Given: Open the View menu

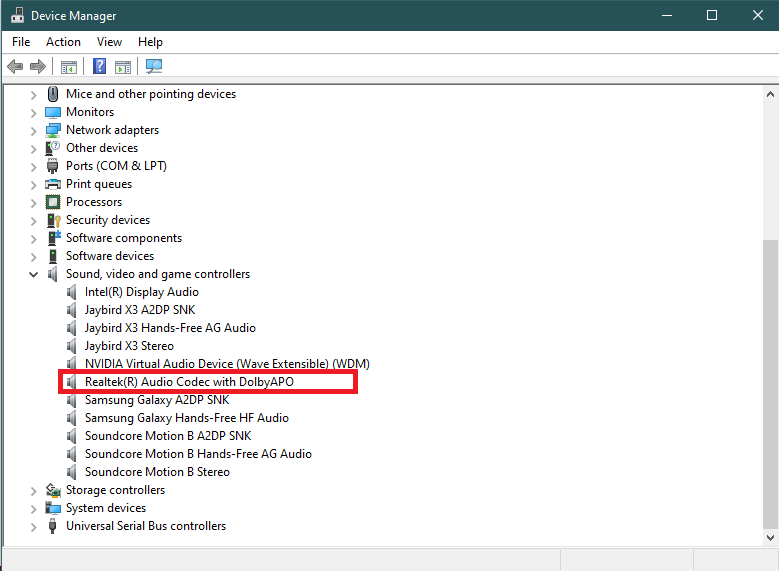Looking at the screenshot, I should pyautogui.click(x=109, y=42).
